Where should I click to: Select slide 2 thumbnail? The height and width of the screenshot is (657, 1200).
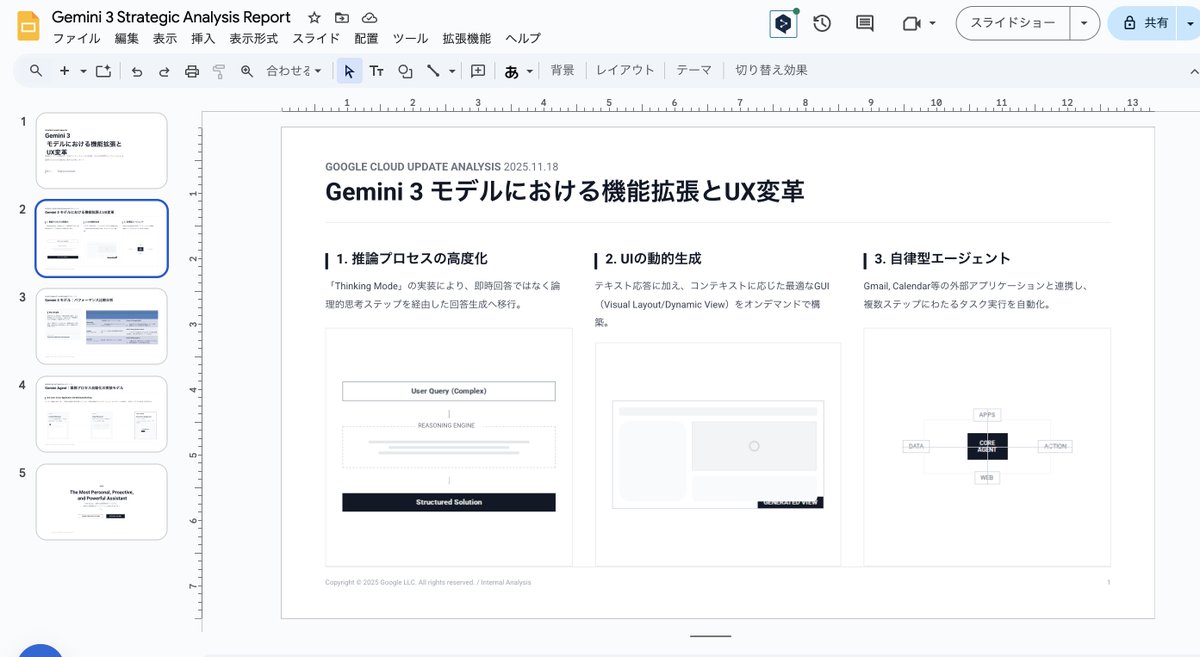pyautogui.click(x=101, y=238)
